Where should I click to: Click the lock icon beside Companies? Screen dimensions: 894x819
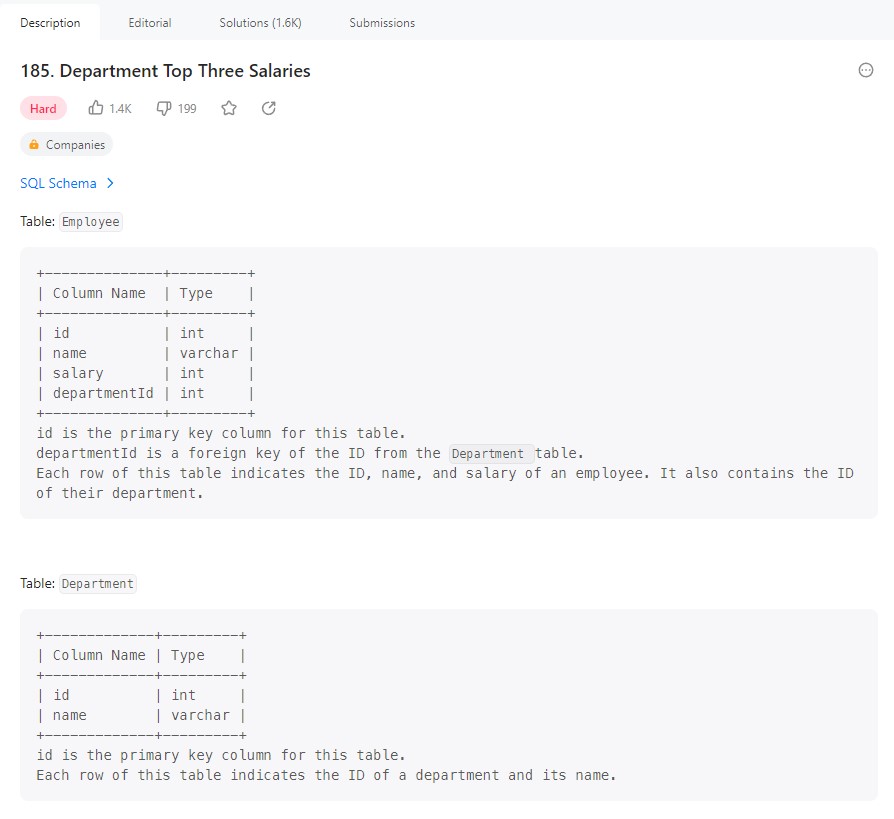[34, 145]
